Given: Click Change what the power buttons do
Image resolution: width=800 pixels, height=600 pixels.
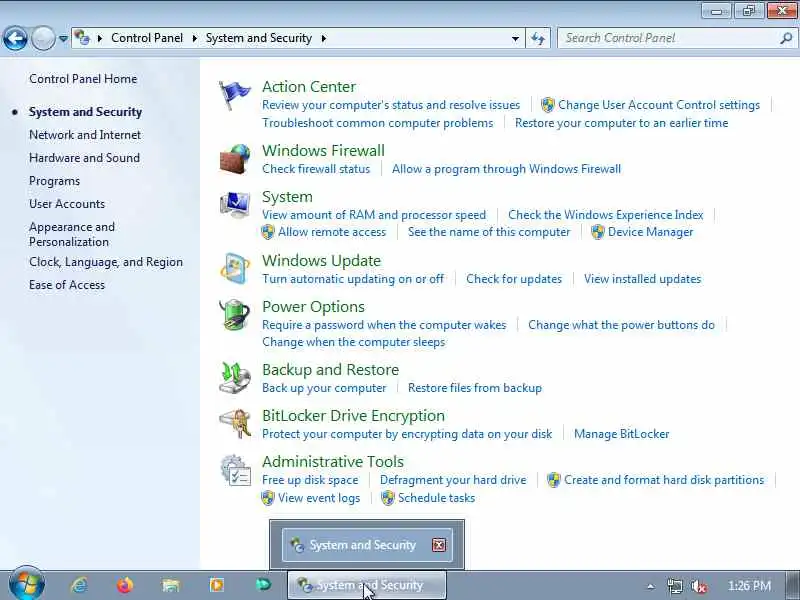Looking at the screenshot, I should [x=621, y=325].
